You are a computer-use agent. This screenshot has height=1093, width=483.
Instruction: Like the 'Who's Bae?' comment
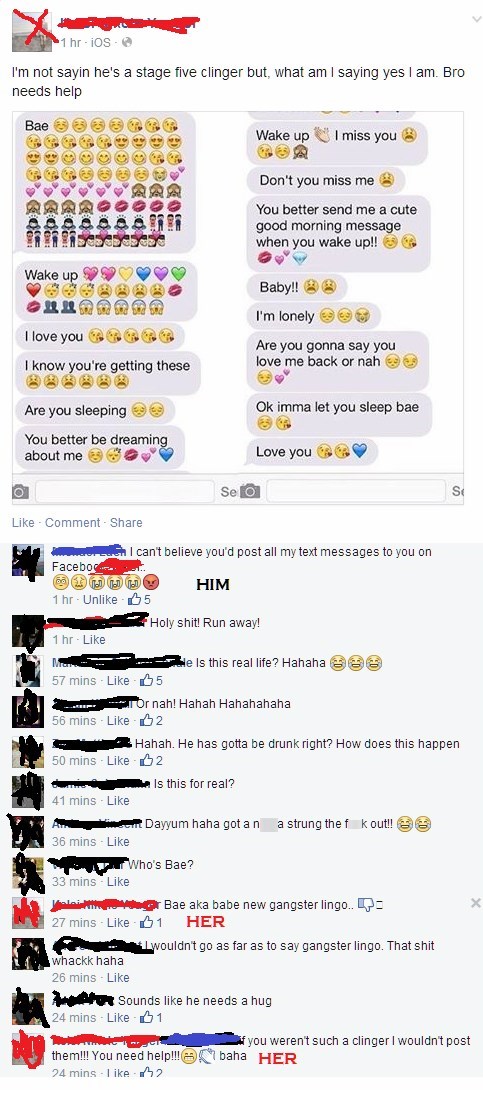point(118,882)
